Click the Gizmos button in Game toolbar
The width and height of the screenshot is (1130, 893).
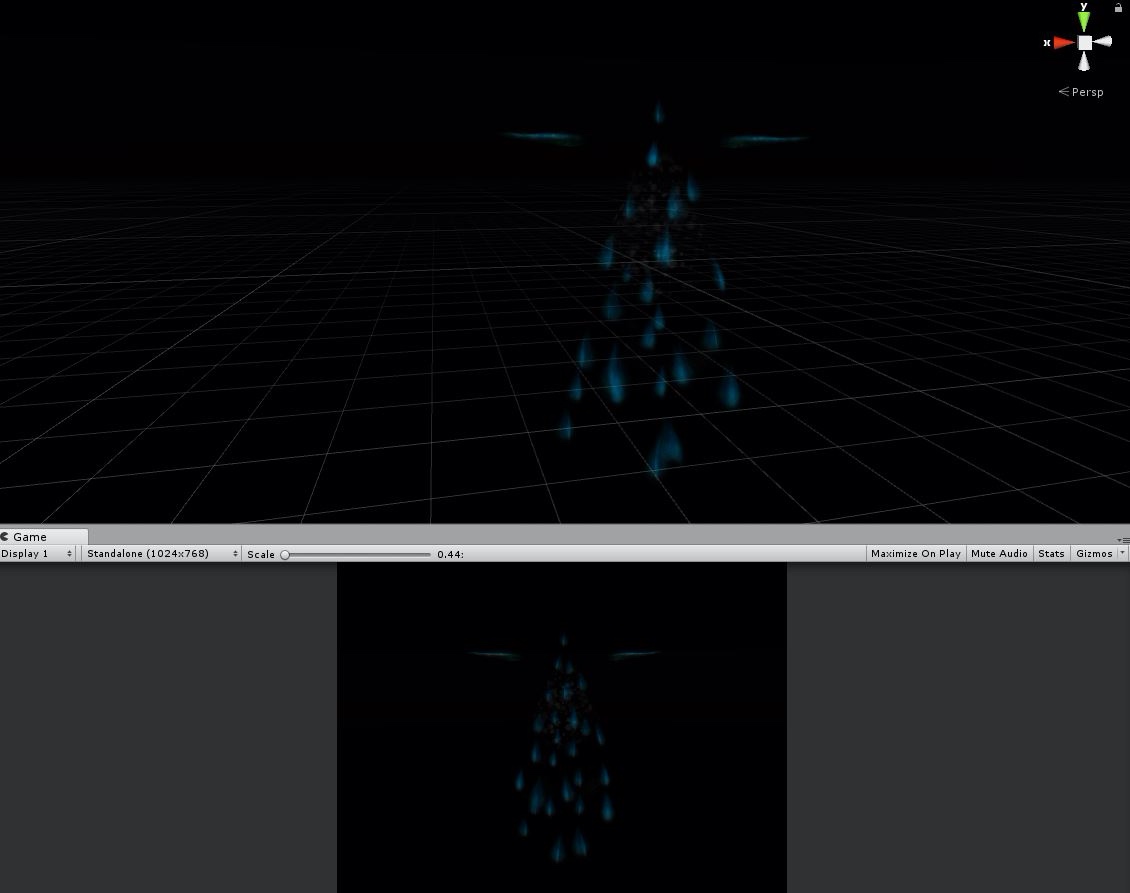tap(1093, 554)
